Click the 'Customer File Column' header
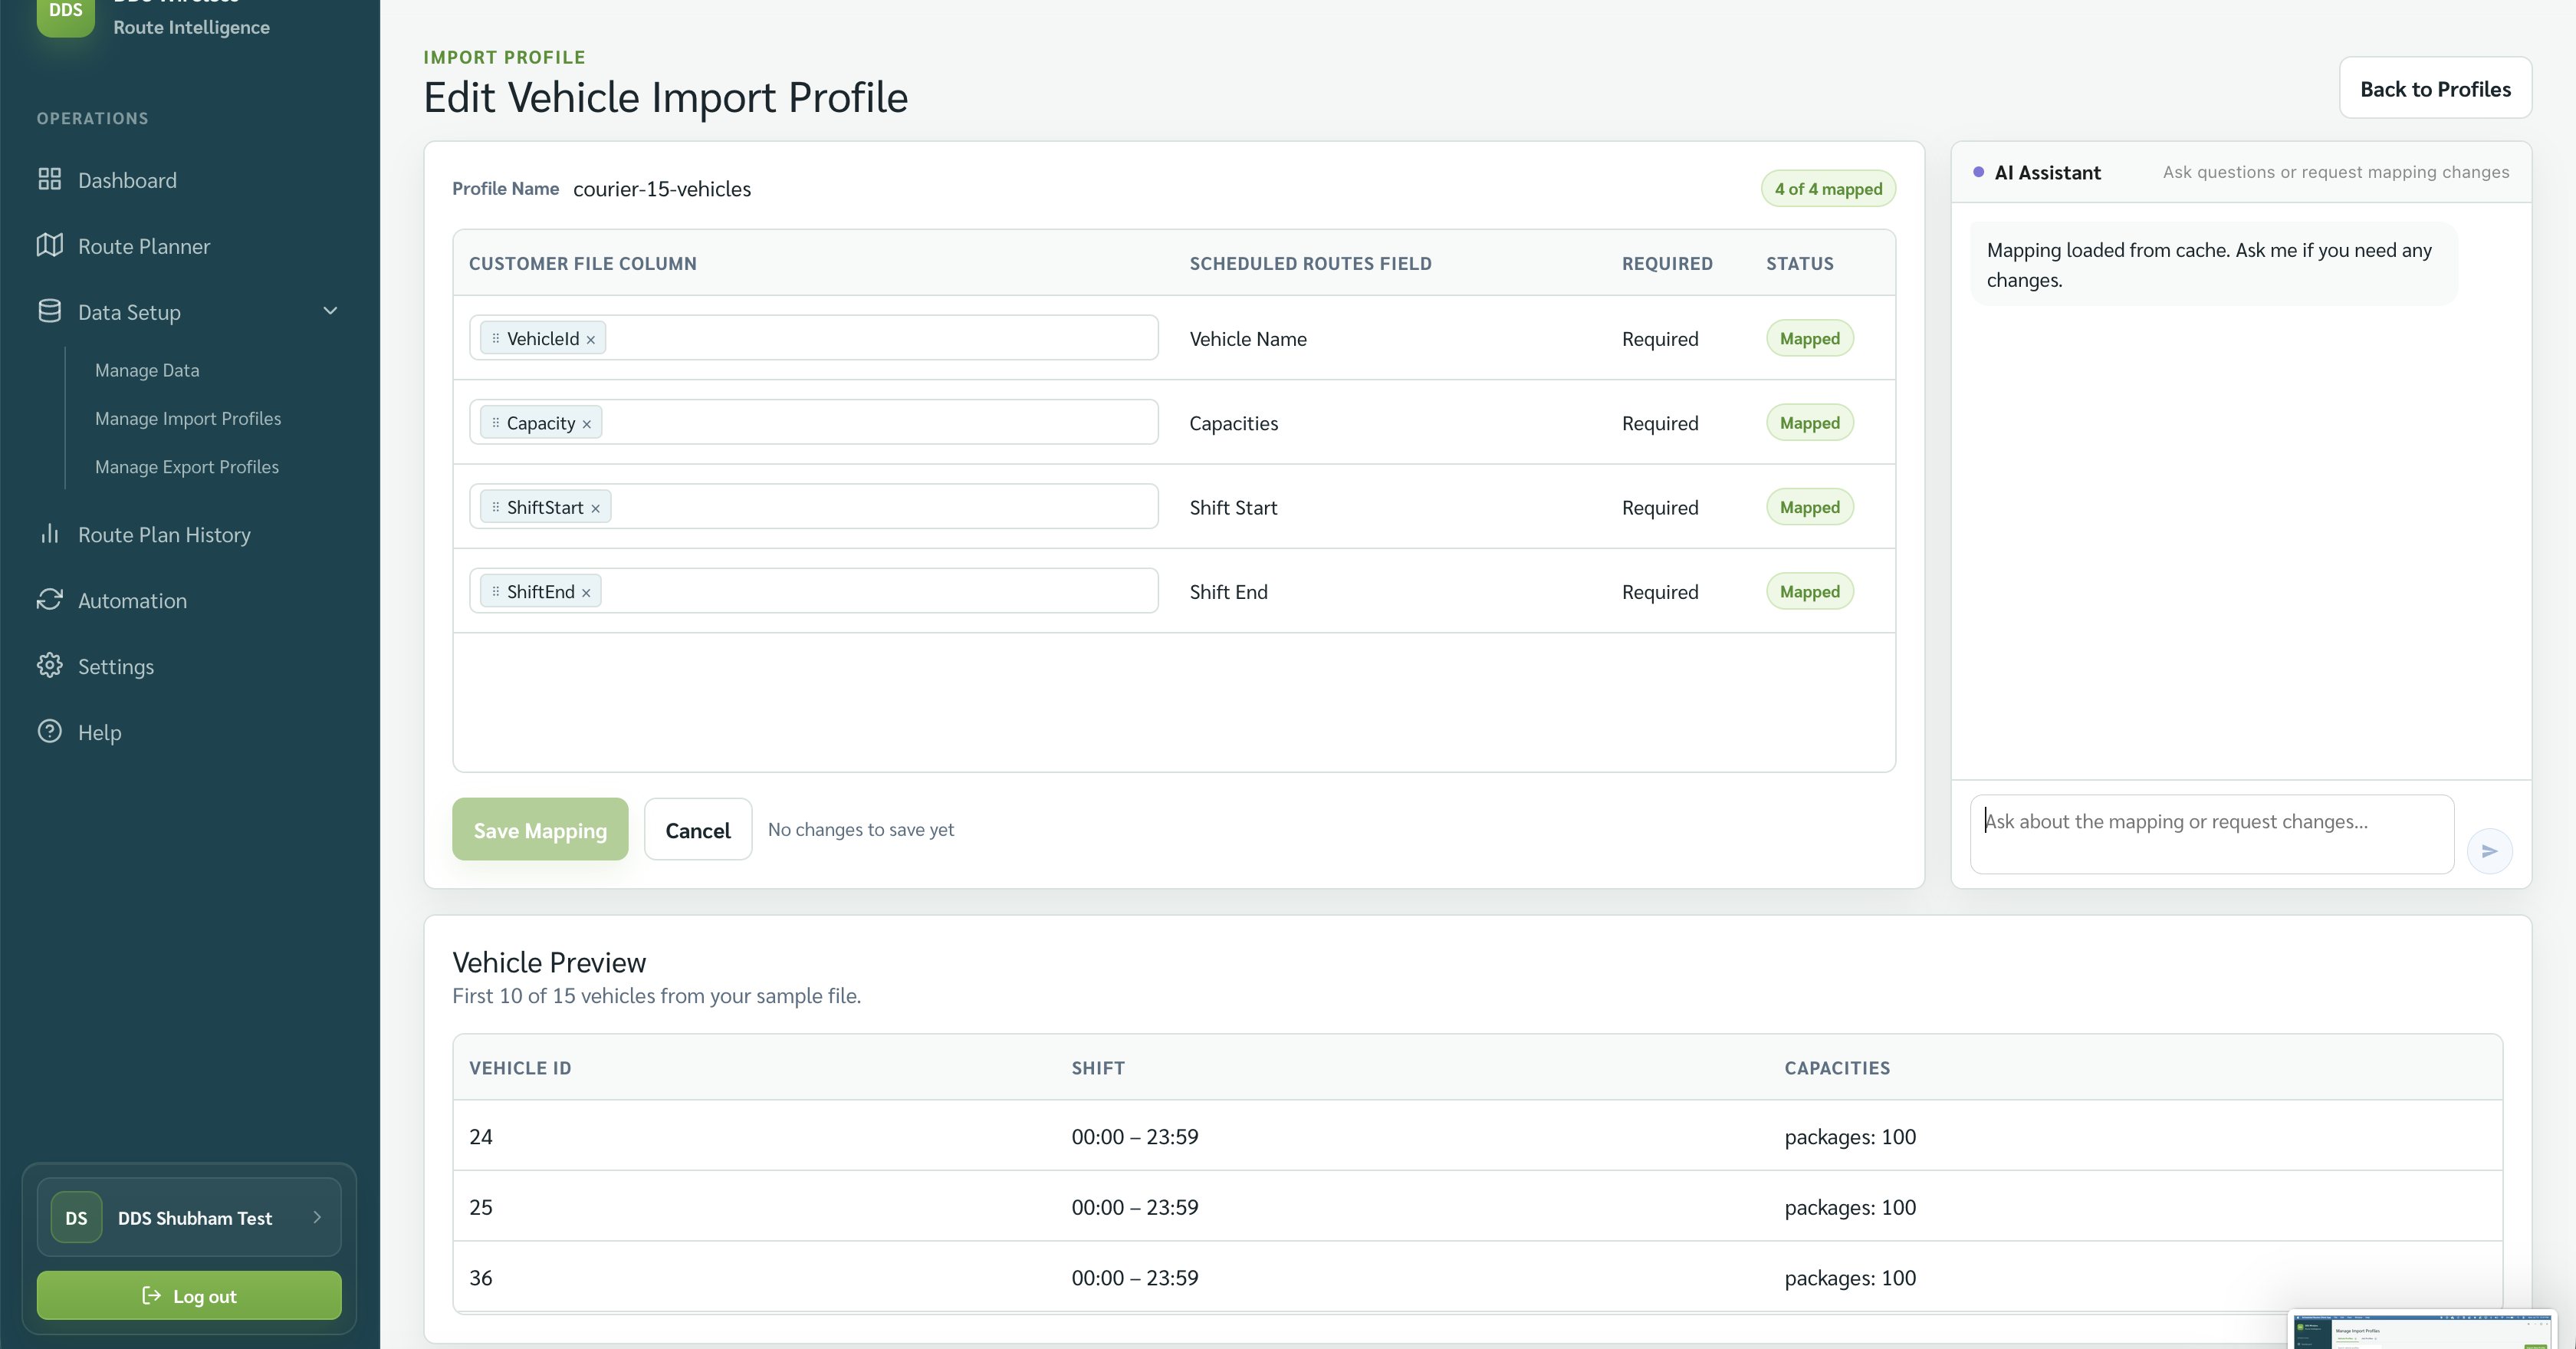Image resolution: width=2576 pixels, height=1349 pixels. click(x=583, y=263)
